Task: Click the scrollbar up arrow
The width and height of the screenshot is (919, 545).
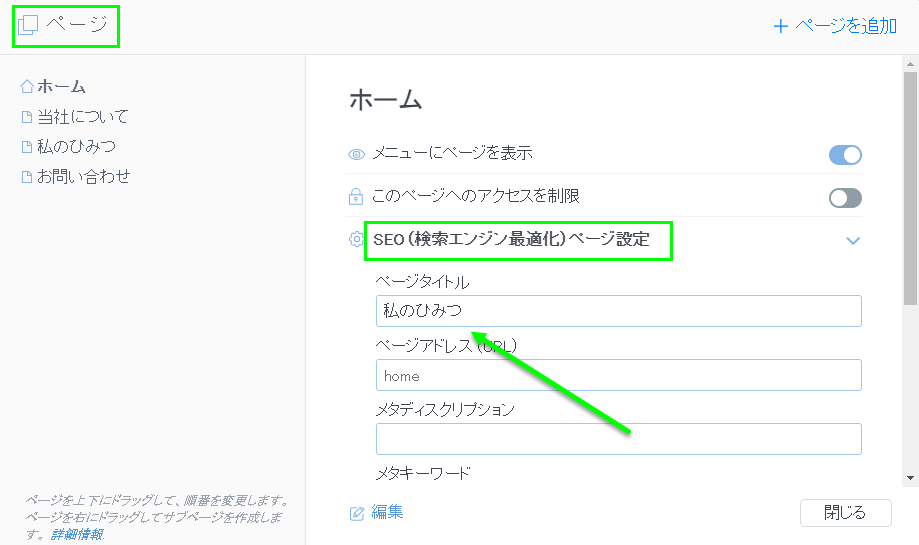Action: [910, 63]
